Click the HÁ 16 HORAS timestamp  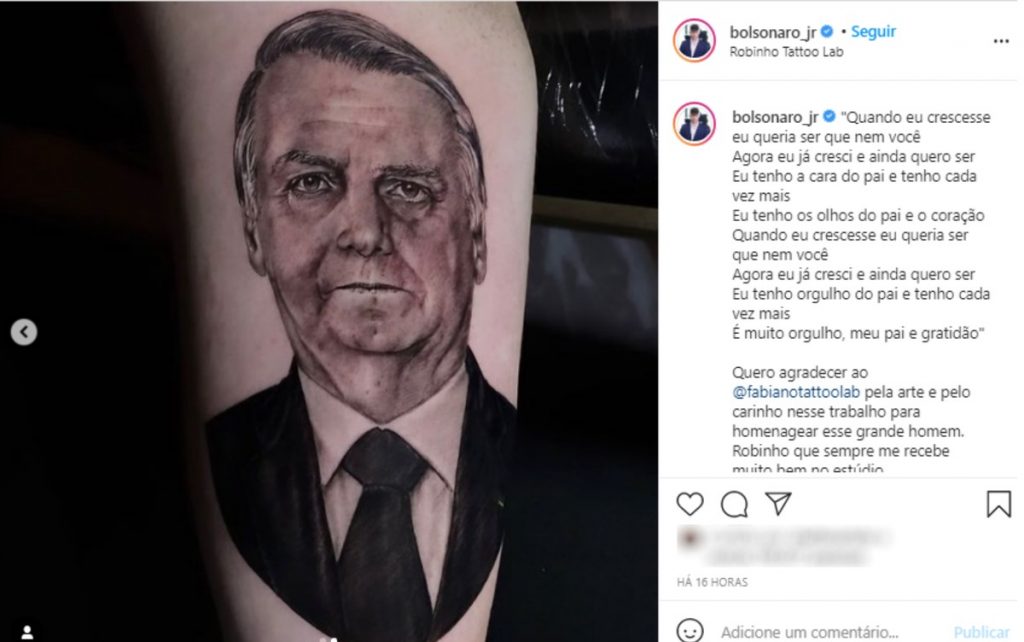tap(712, 582)
